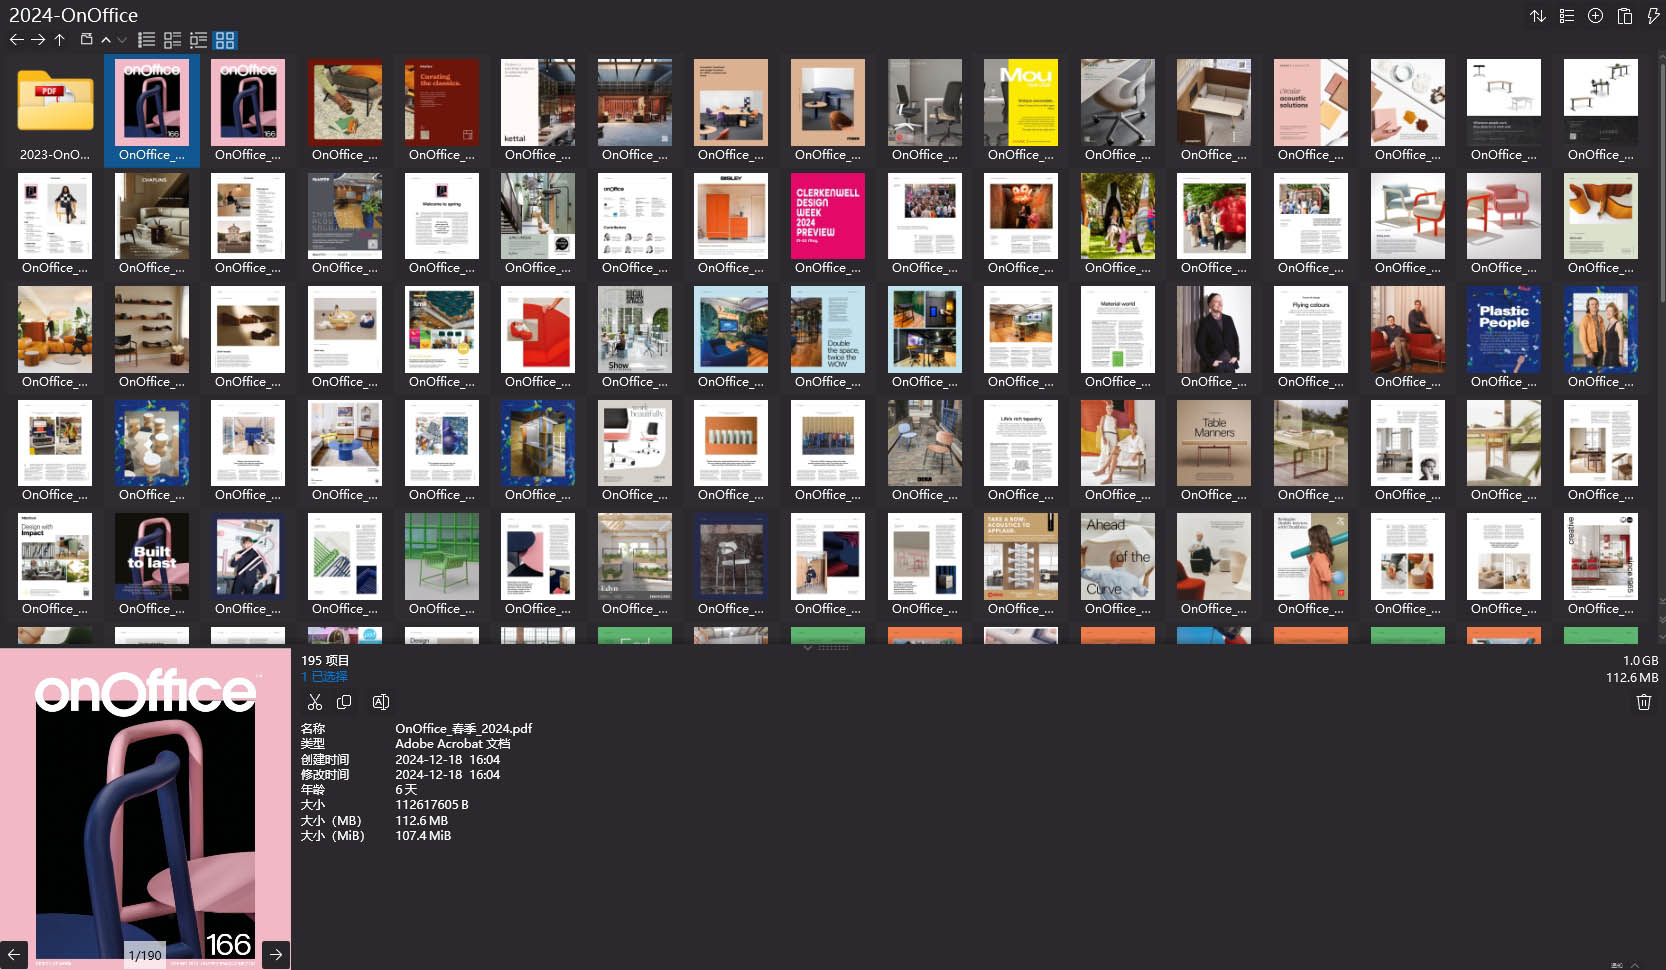The width and height of the screenshot is (1666, 970).
Task: Select the circular acoustic solutions pink thumbnail
Action: tap(1311, 102)
